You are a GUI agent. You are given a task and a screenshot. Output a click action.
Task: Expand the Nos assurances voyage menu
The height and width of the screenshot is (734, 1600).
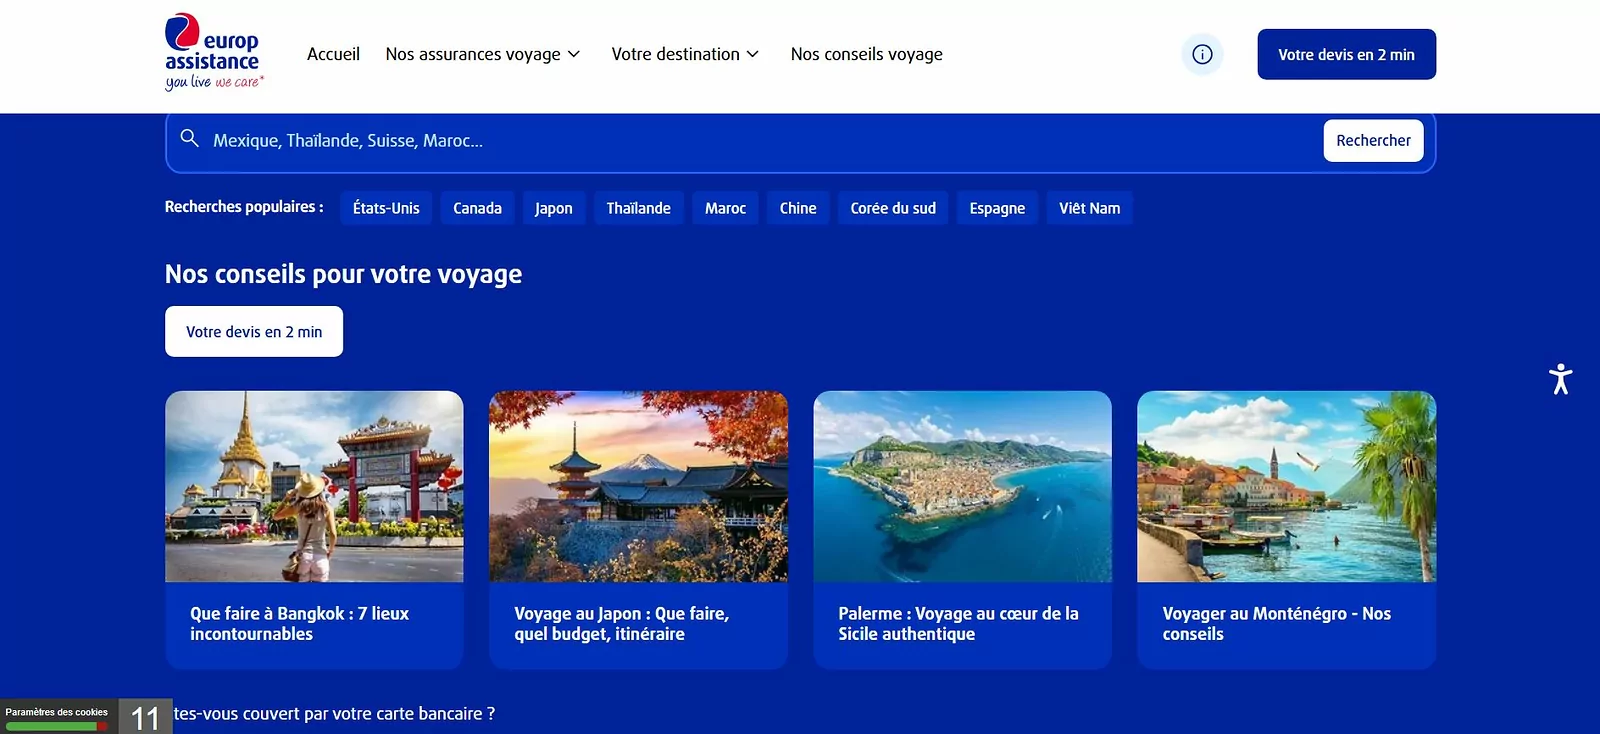click(x=483, y=54)
